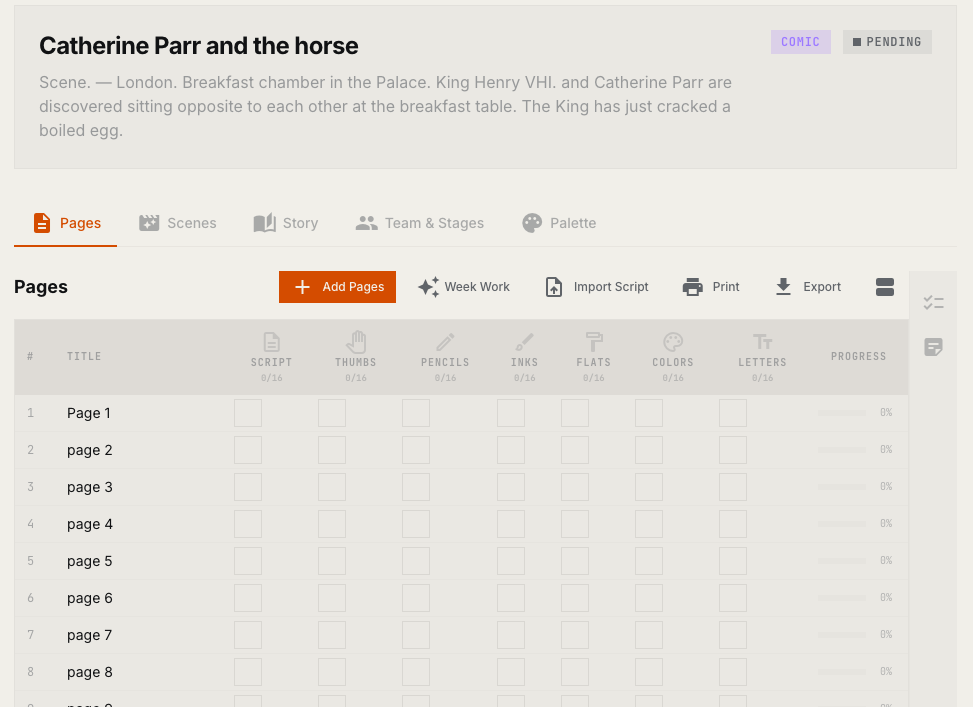The height and width of the screenshot is (707, 973).
Task: Check Inks box for page 4
Action: point(511,524)
